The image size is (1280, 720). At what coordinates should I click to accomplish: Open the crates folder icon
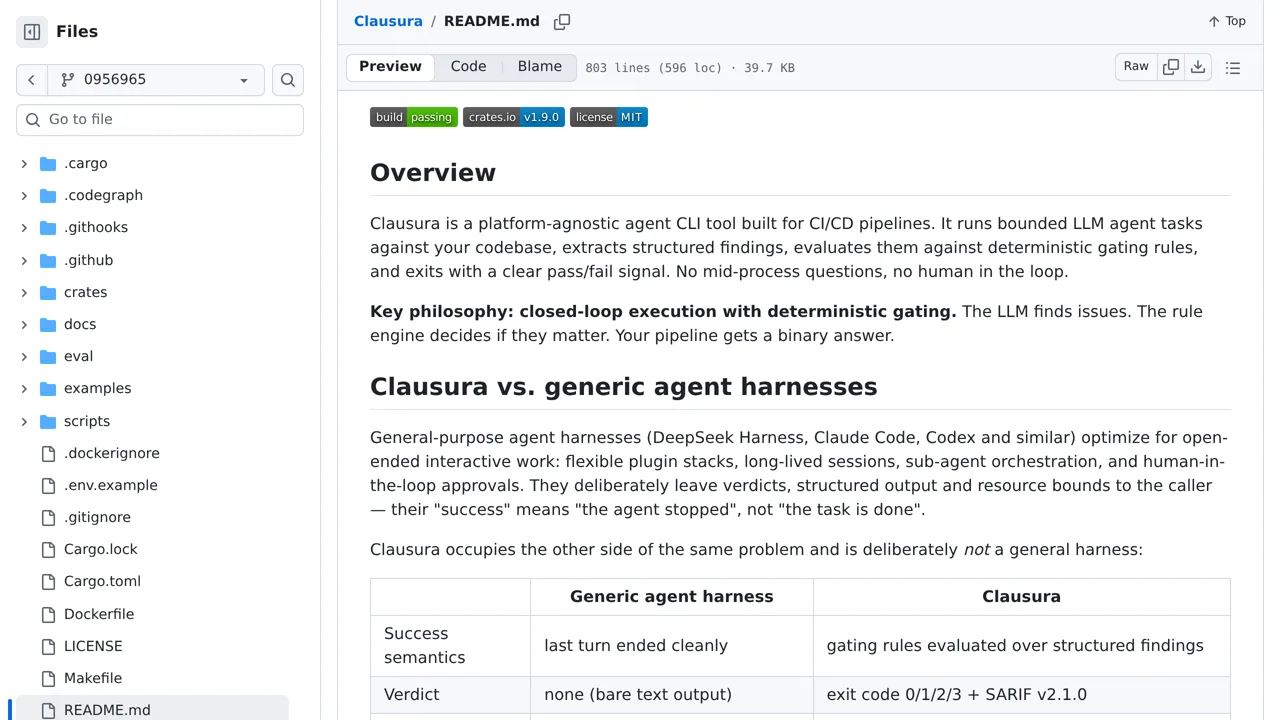(48, 292)
